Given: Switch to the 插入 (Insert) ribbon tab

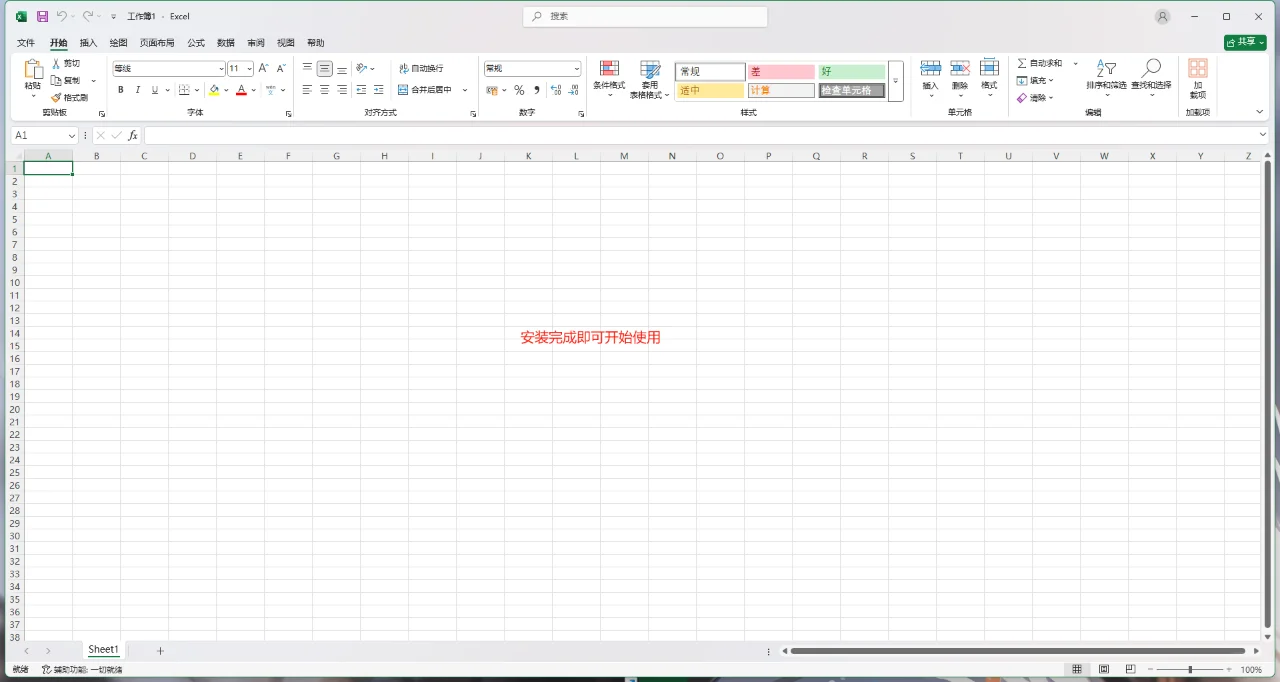Looking at the screenshot, I should point(87,42).
